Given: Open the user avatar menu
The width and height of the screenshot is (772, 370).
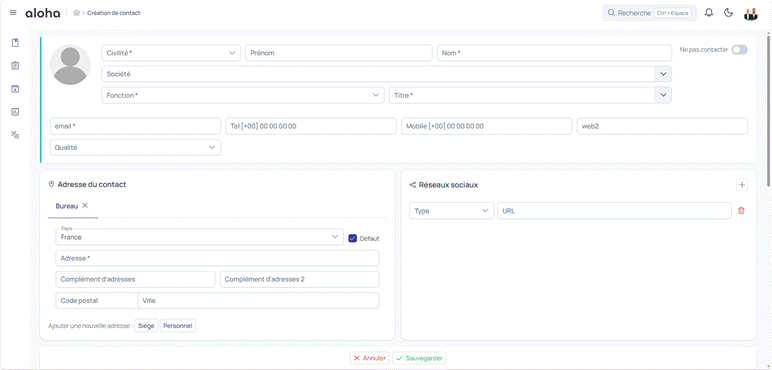Looking at the screenshot, I should [750, 13].
